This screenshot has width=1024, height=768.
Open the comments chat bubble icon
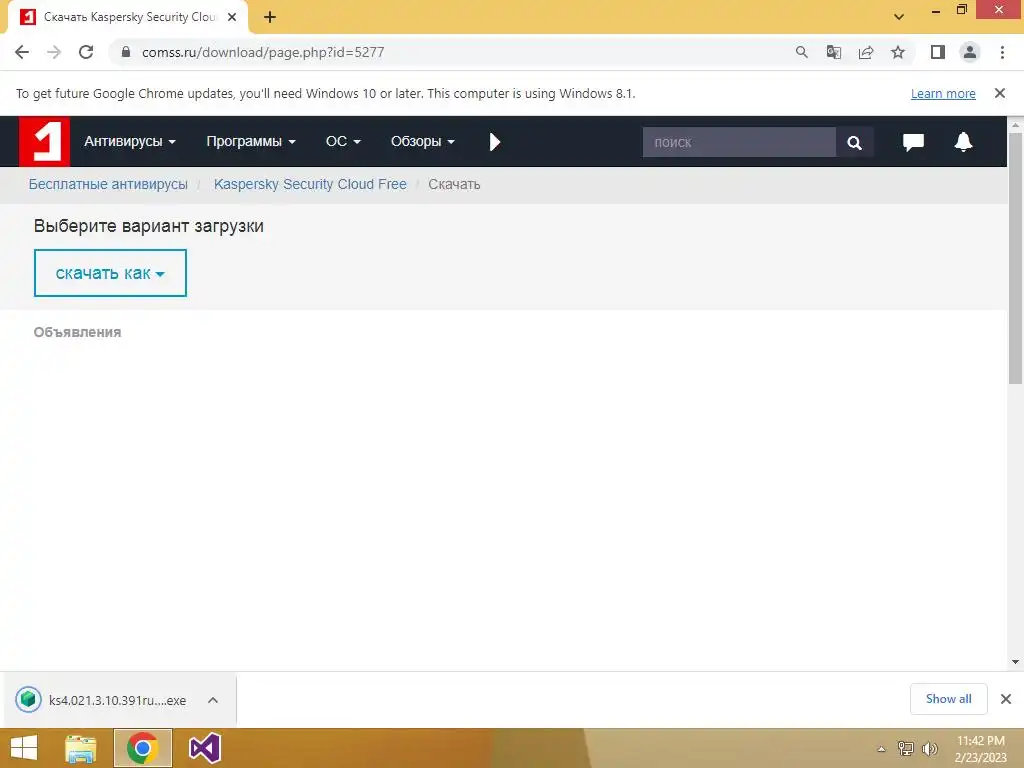point(913,142)
